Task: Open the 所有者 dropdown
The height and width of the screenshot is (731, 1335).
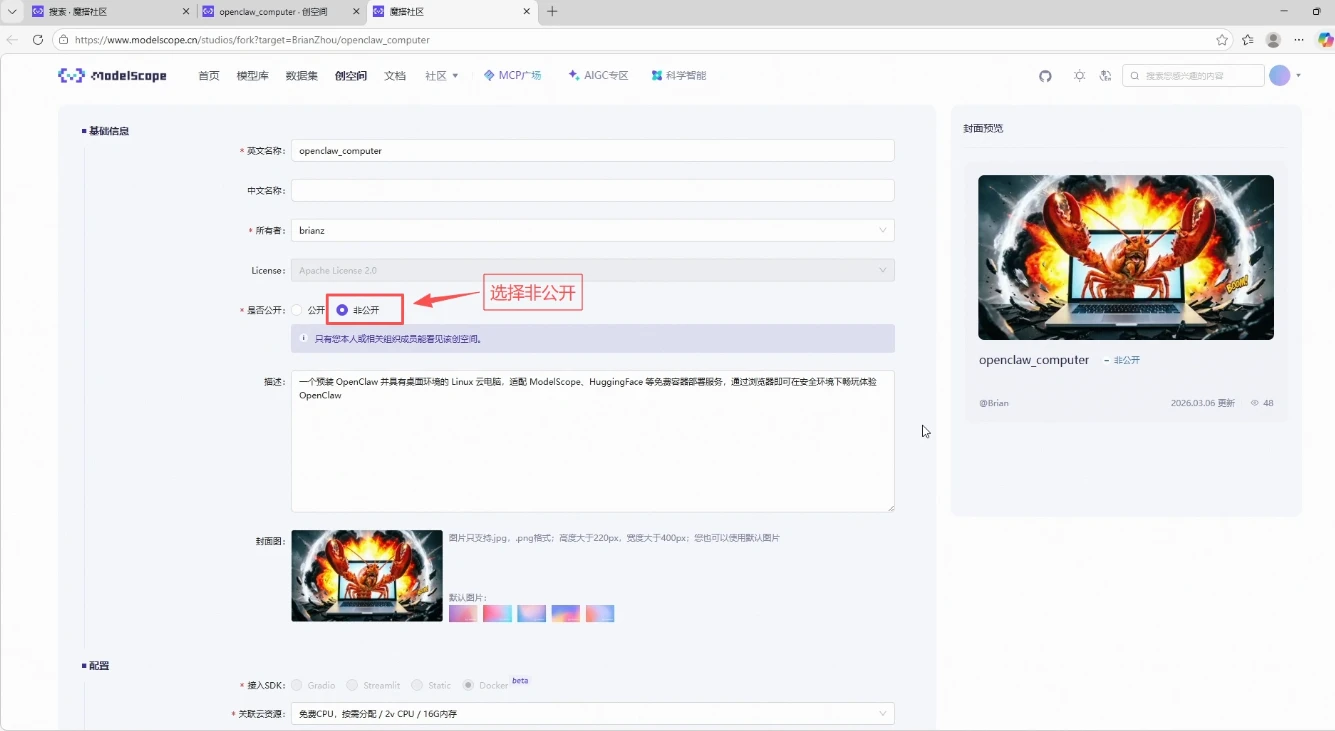Action: coord(590,230)
